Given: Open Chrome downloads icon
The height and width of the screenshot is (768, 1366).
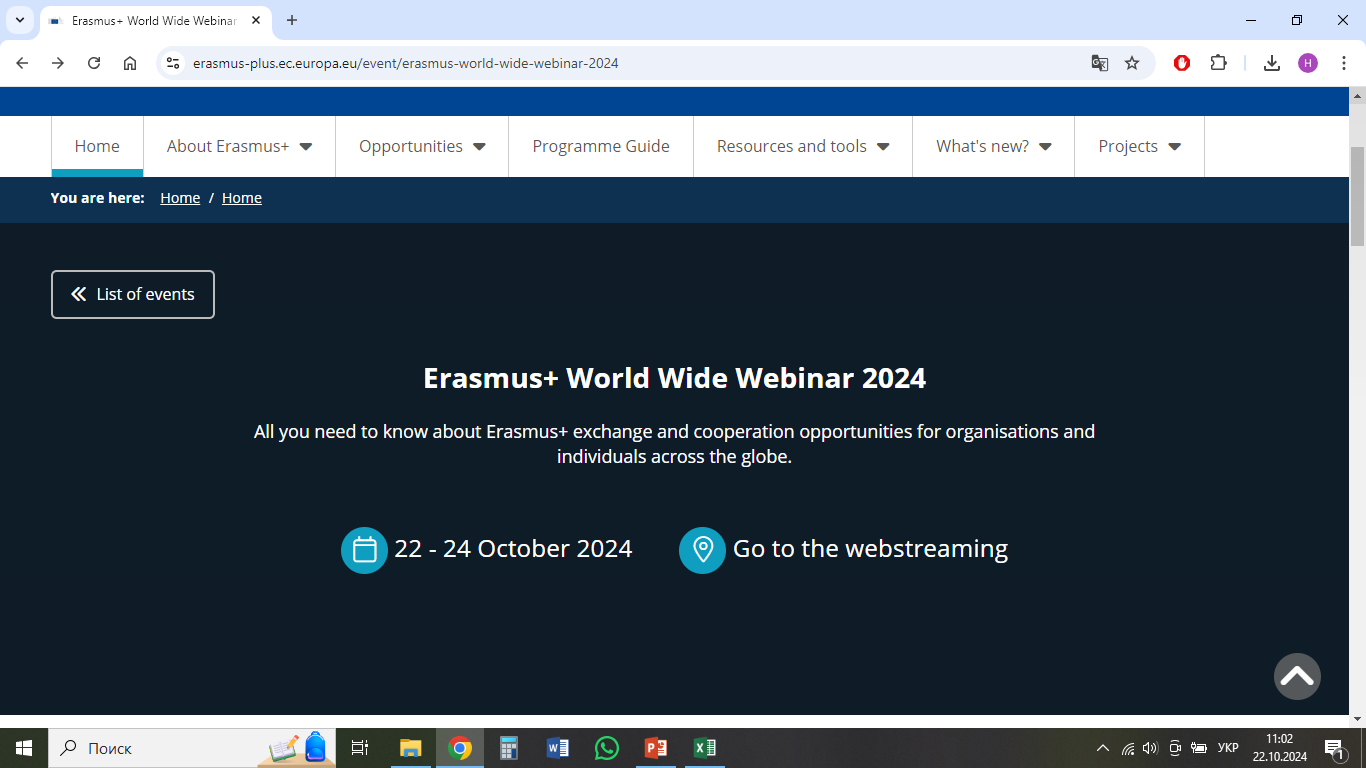Looking at the screenshot, I should [x=1271, y=63].
